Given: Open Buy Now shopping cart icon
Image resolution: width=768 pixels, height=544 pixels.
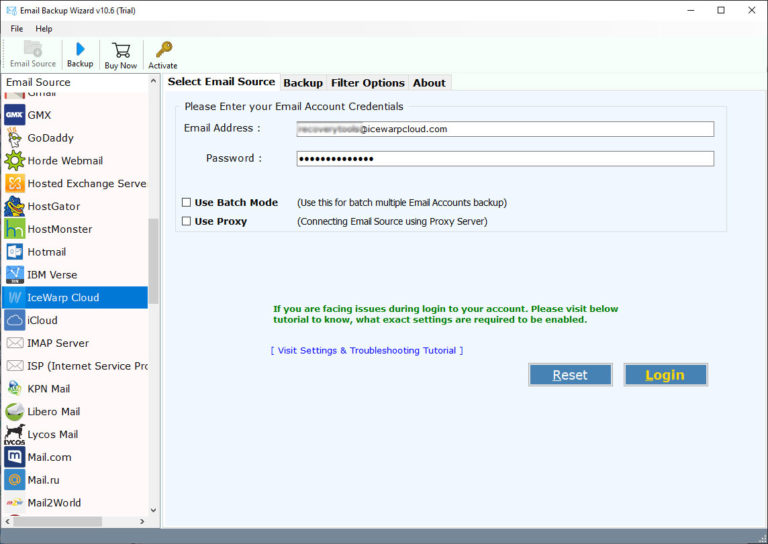Looking at the screenshot, I should click(x=121, y=50).
